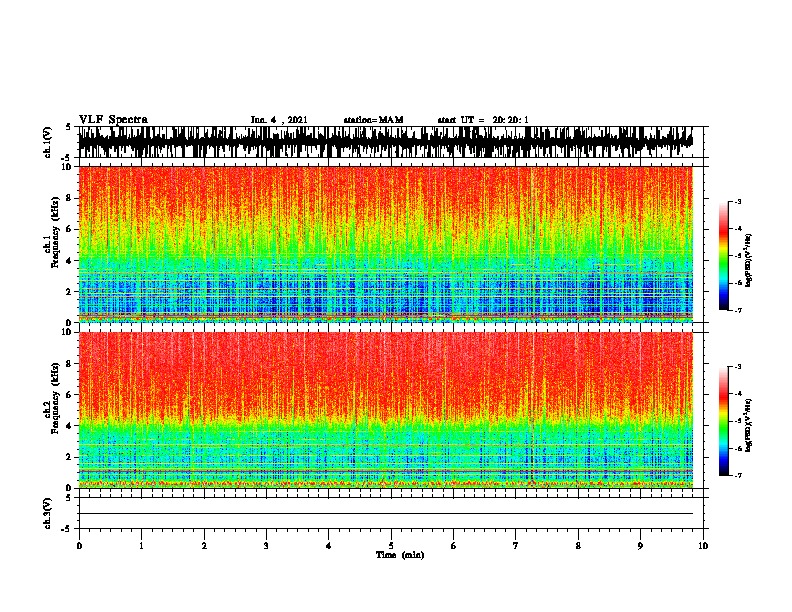The height and width of the screenshot is (612, 792).
Task: Click inside the ch.1 spectrogram panel
Action: pos(385,244)
